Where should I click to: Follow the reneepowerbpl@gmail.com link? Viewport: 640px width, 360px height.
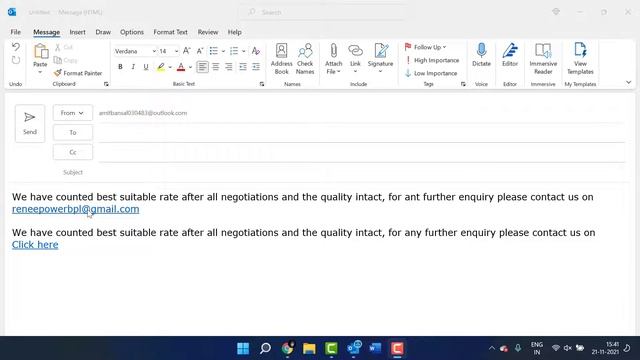pos(76,209)
